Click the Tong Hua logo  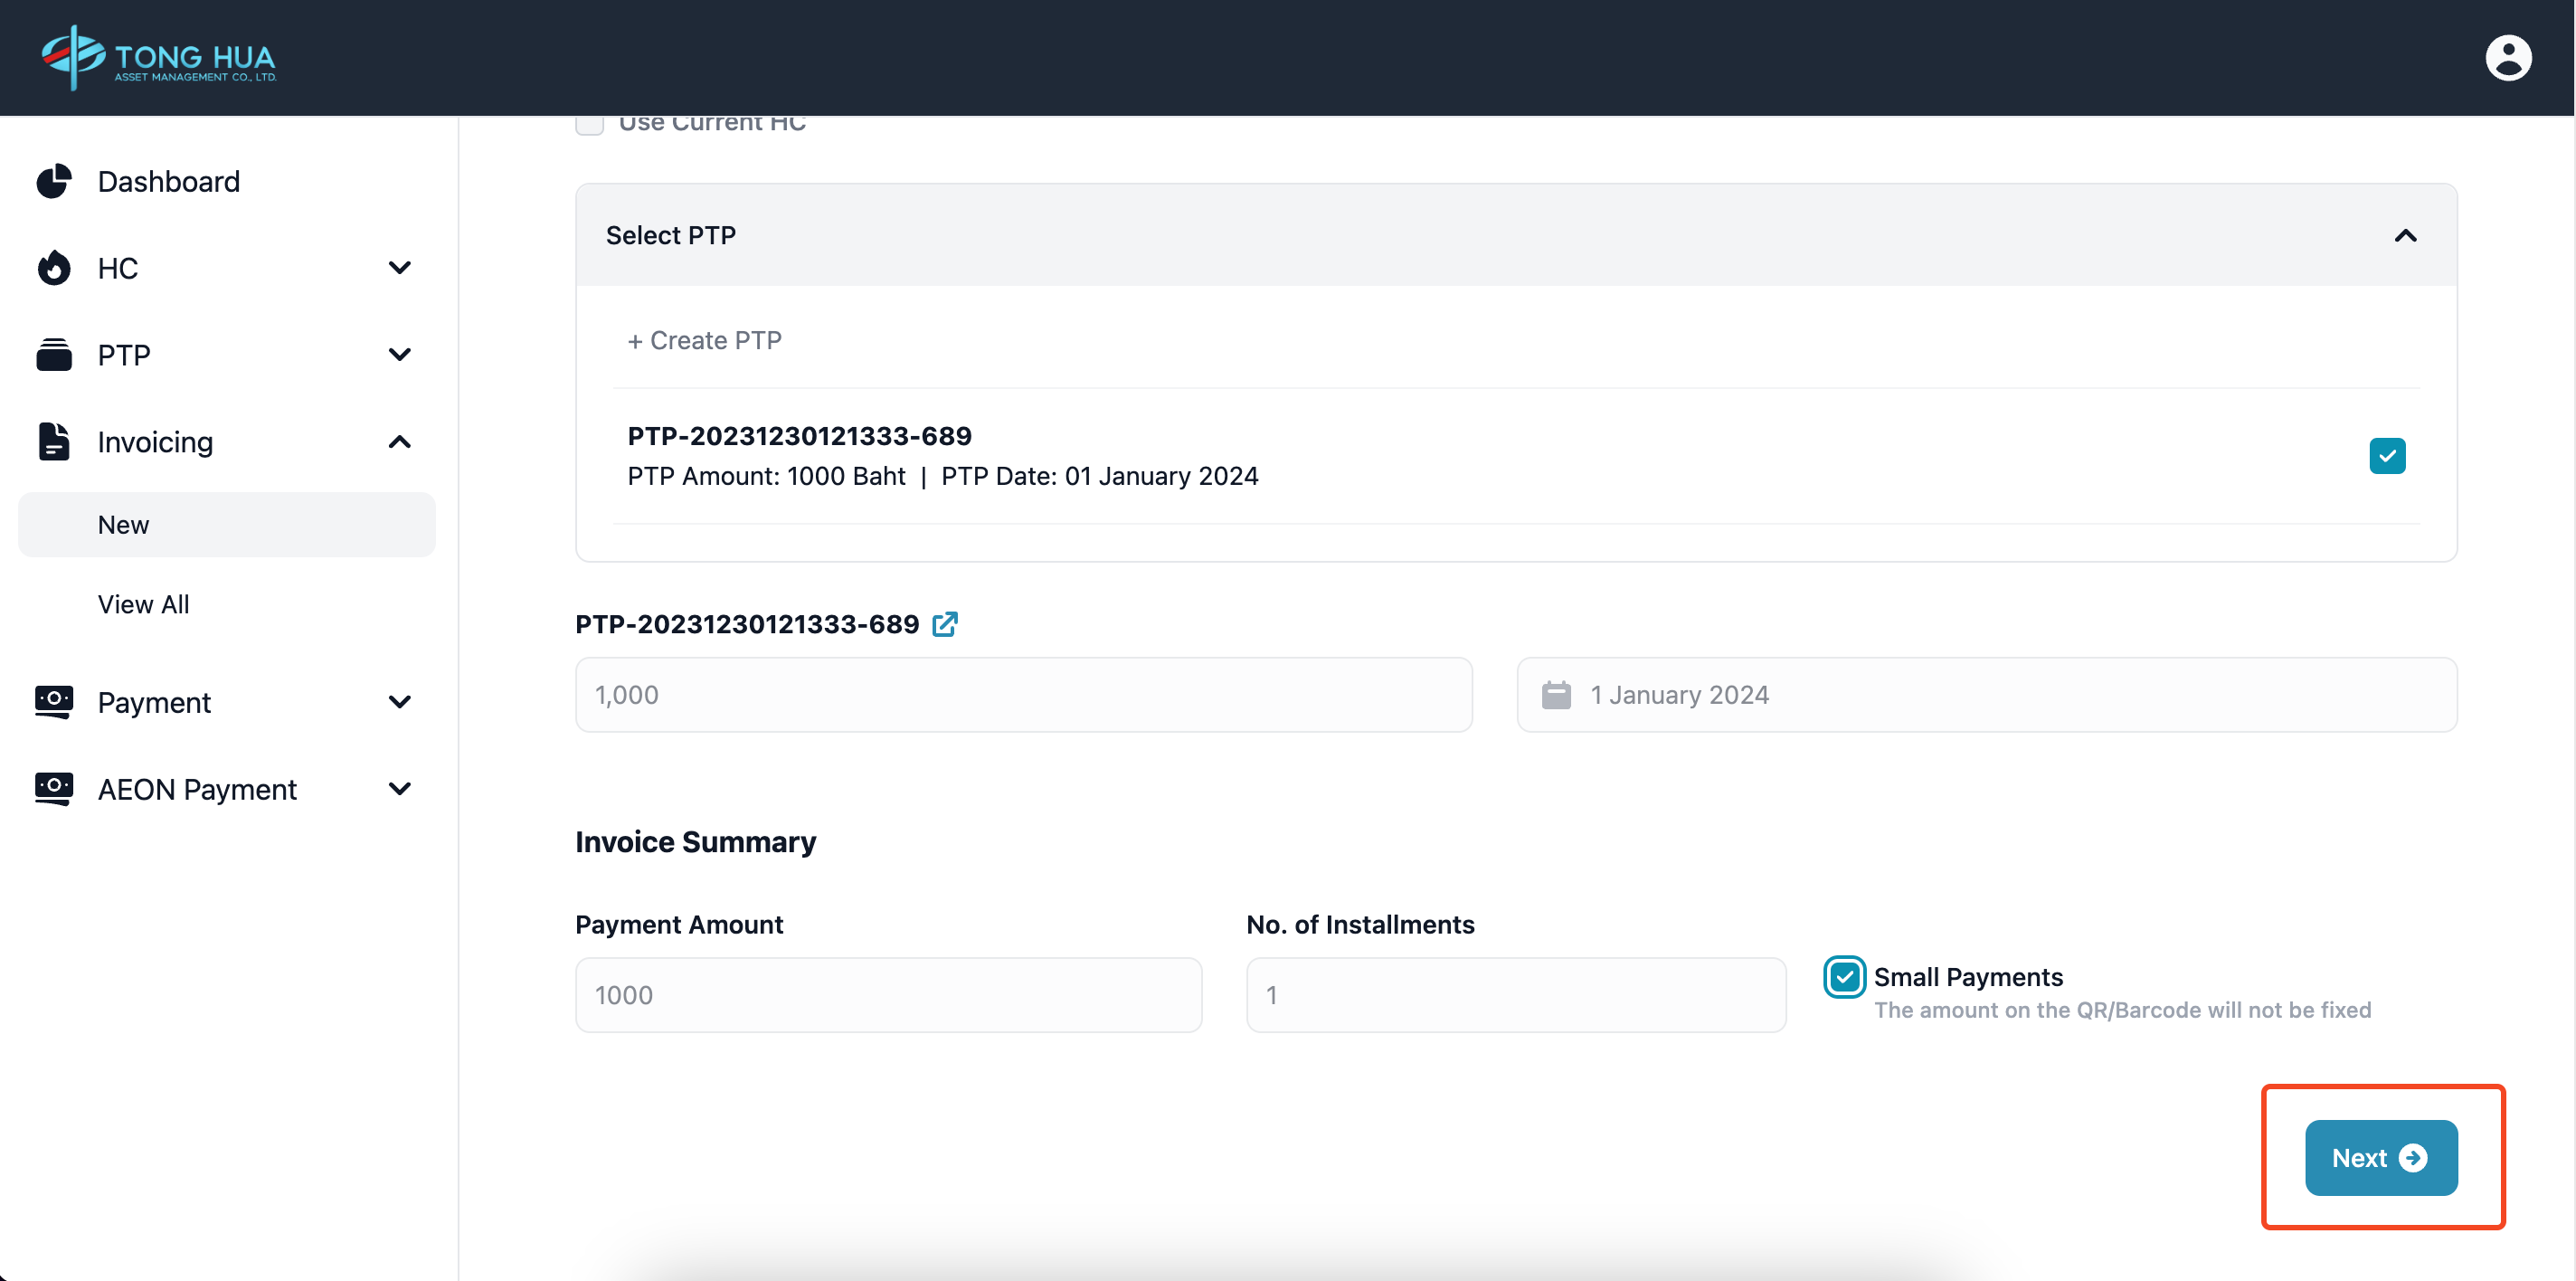click(158, 58)
